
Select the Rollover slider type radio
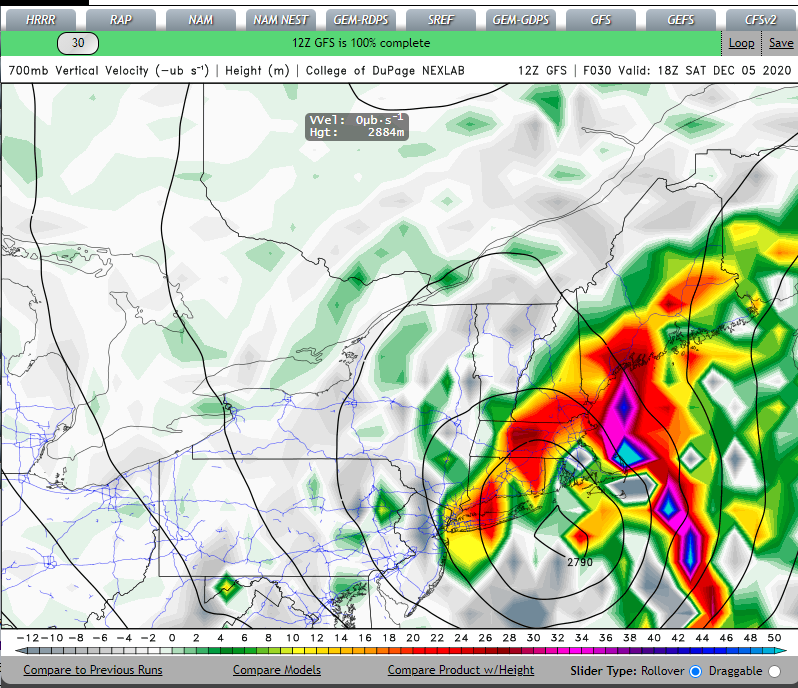coord(695,671)
